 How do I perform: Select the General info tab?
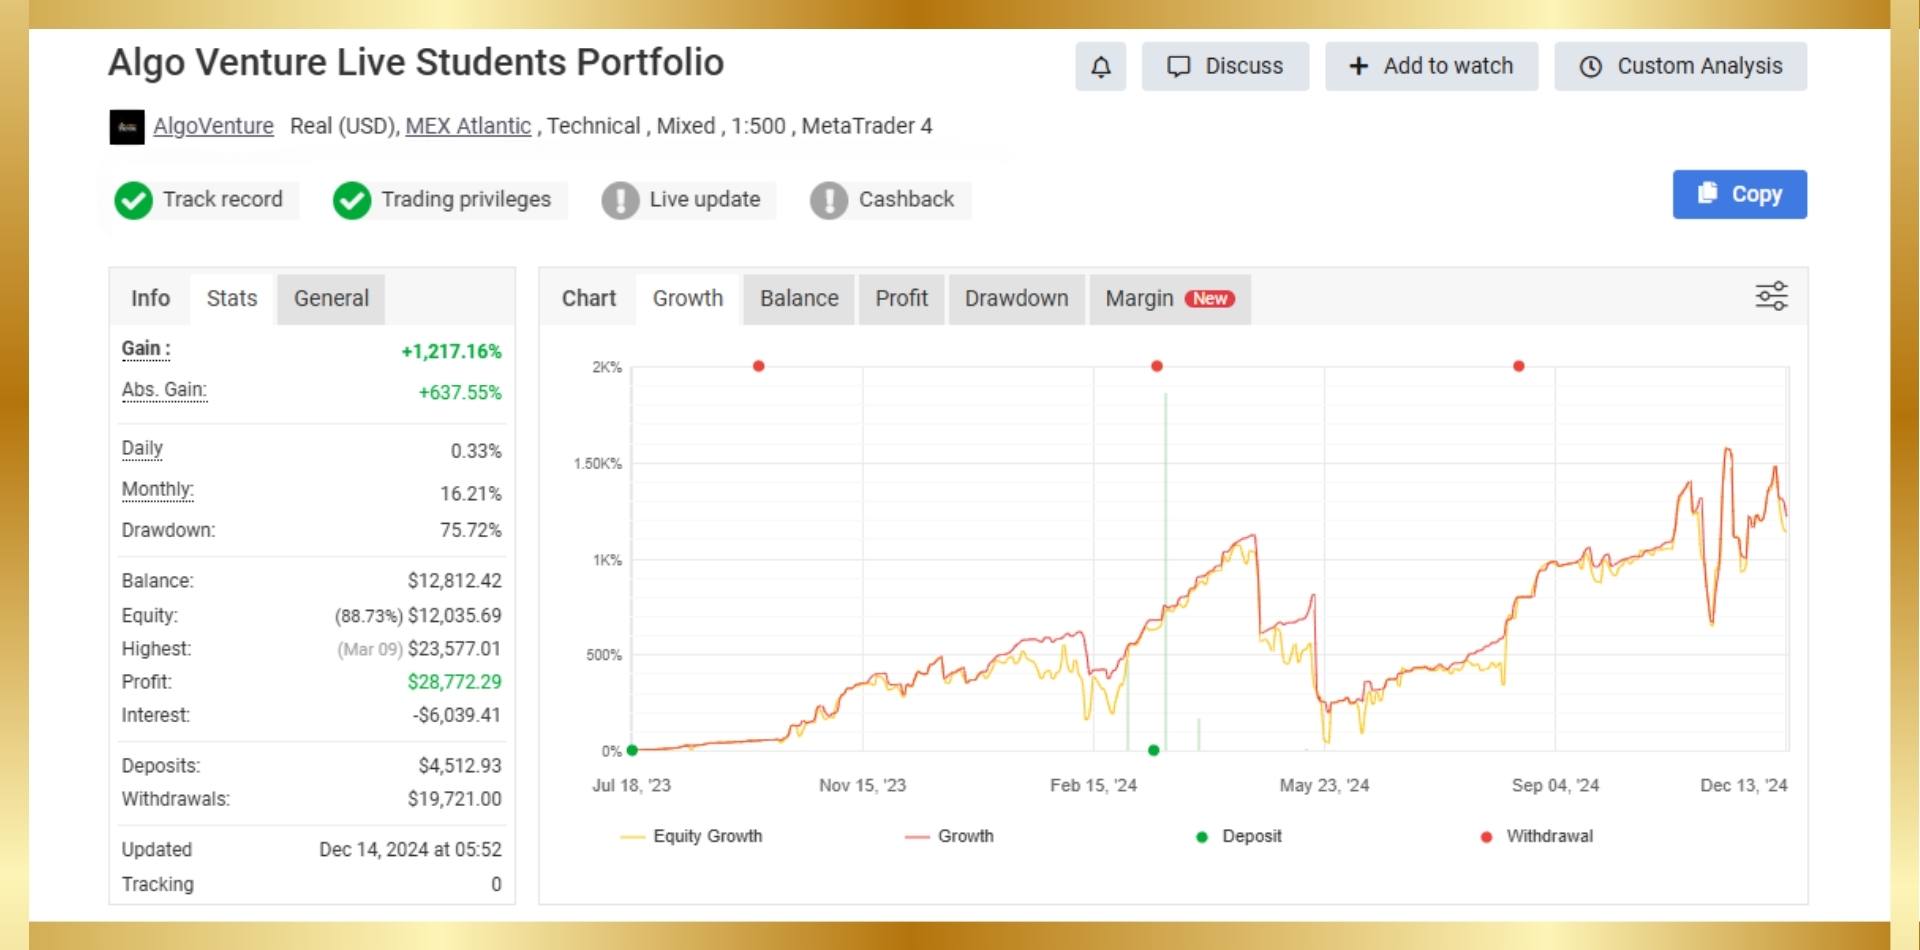coord(331,299)
